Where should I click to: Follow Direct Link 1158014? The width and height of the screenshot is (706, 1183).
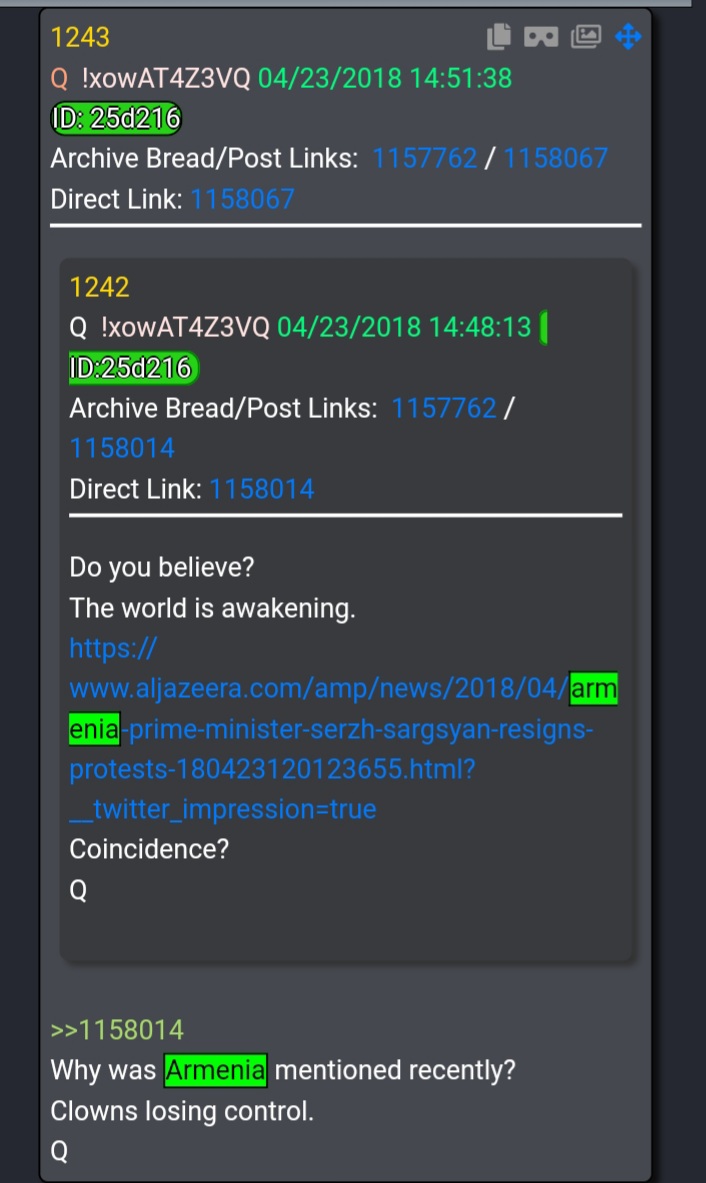pyautogui.click(x=262, y=489)
